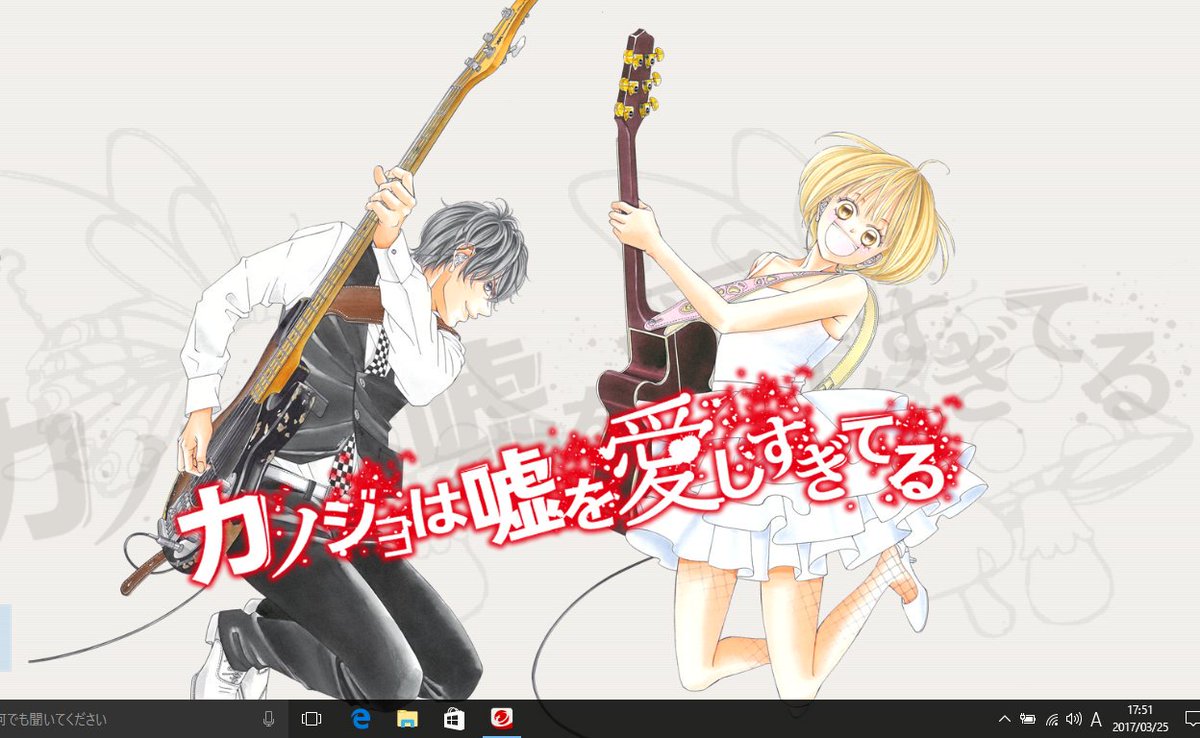1200x738 pixels.
Task: Expand hidden system tray icons chevron
Action: (x=1004, y=719)
